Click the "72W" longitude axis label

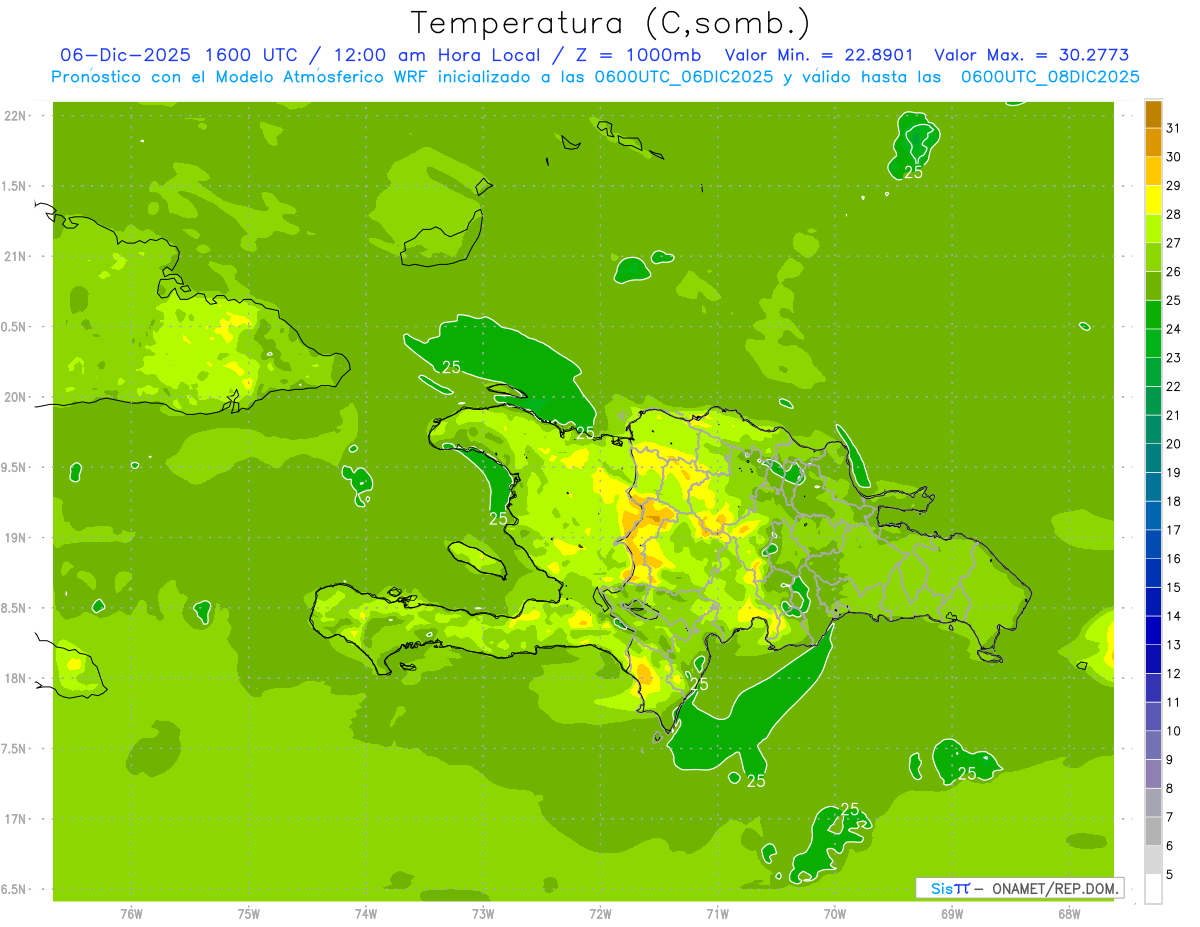click(600, 914)
